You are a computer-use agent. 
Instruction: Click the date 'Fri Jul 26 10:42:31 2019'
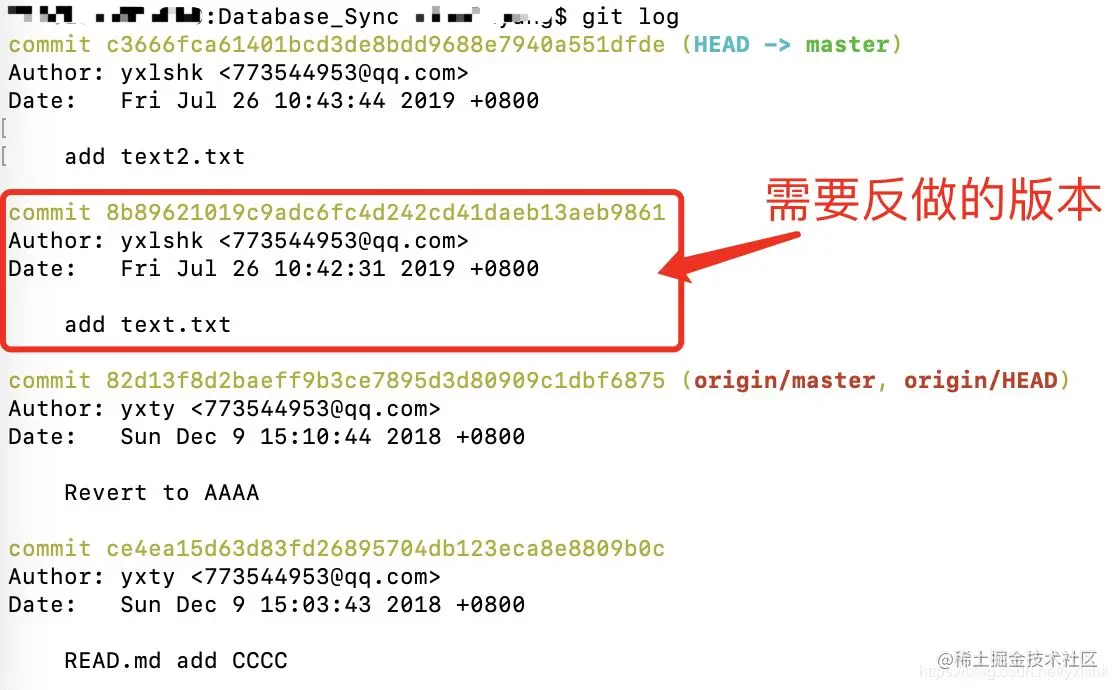(x=287, y=269)
